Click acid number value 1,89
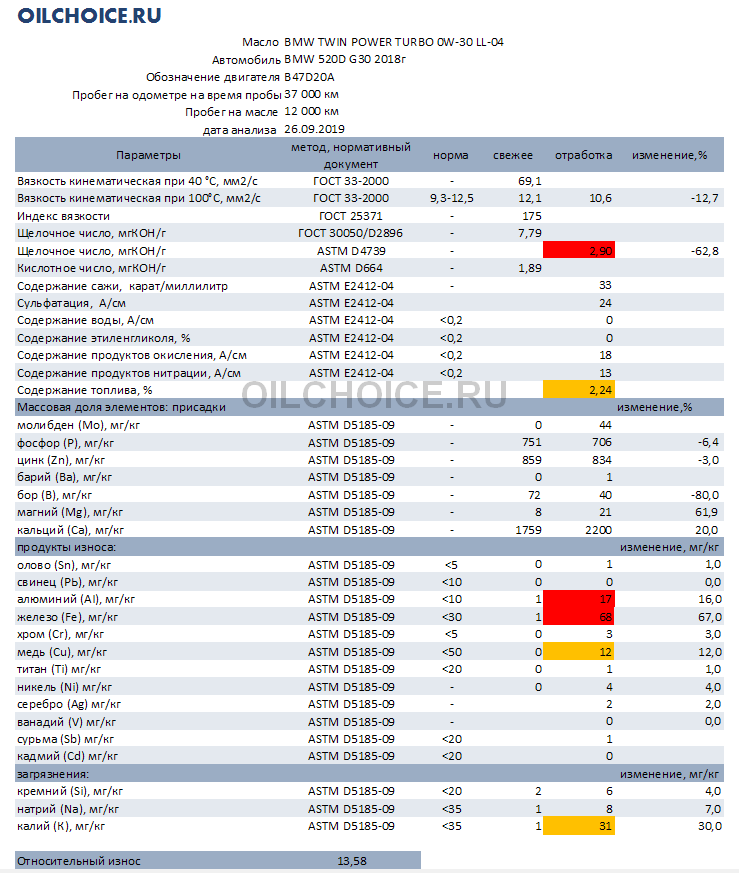739x873 pixels. click(530, 268)
